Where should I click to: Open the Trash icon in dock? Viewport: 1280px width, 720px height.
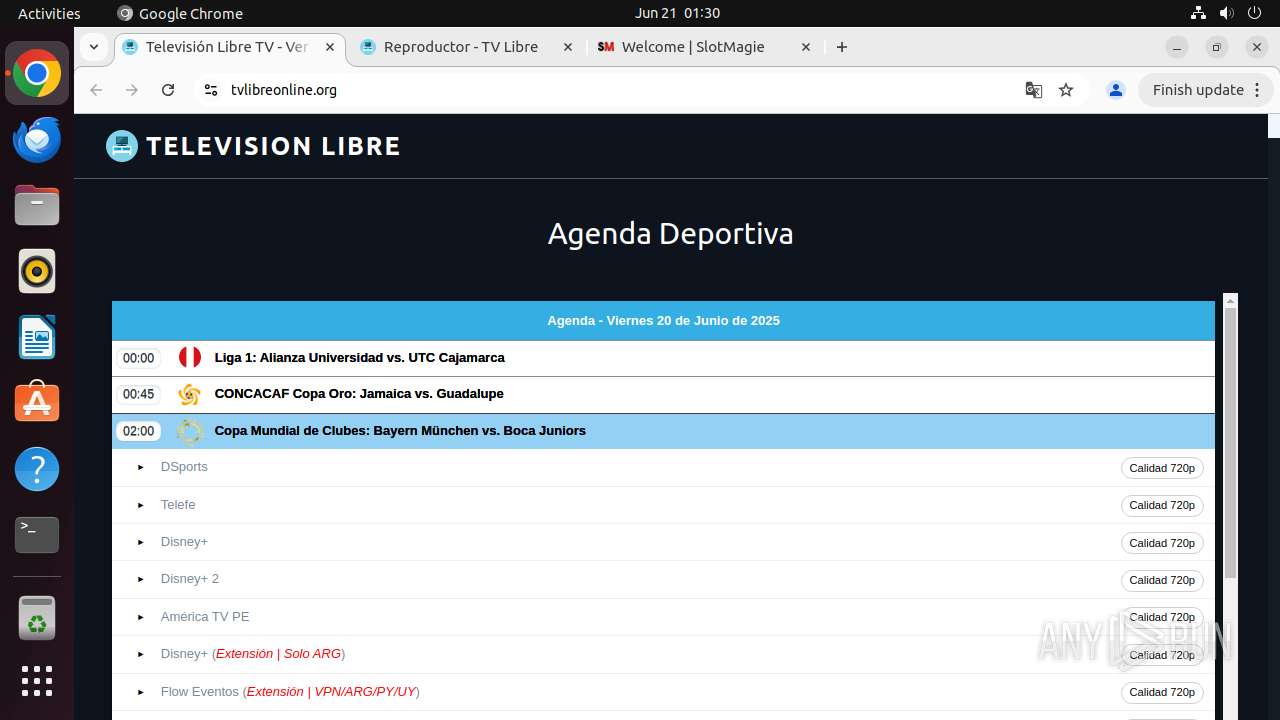37,618
